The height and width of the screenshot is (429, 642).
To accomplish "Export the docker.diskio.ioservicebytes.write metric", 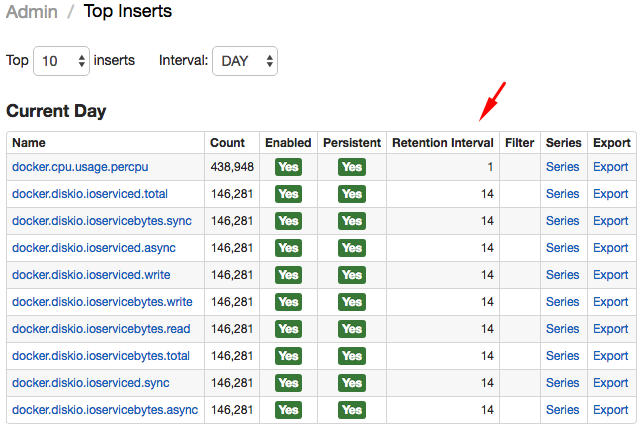I will click(x=611, y=302).
